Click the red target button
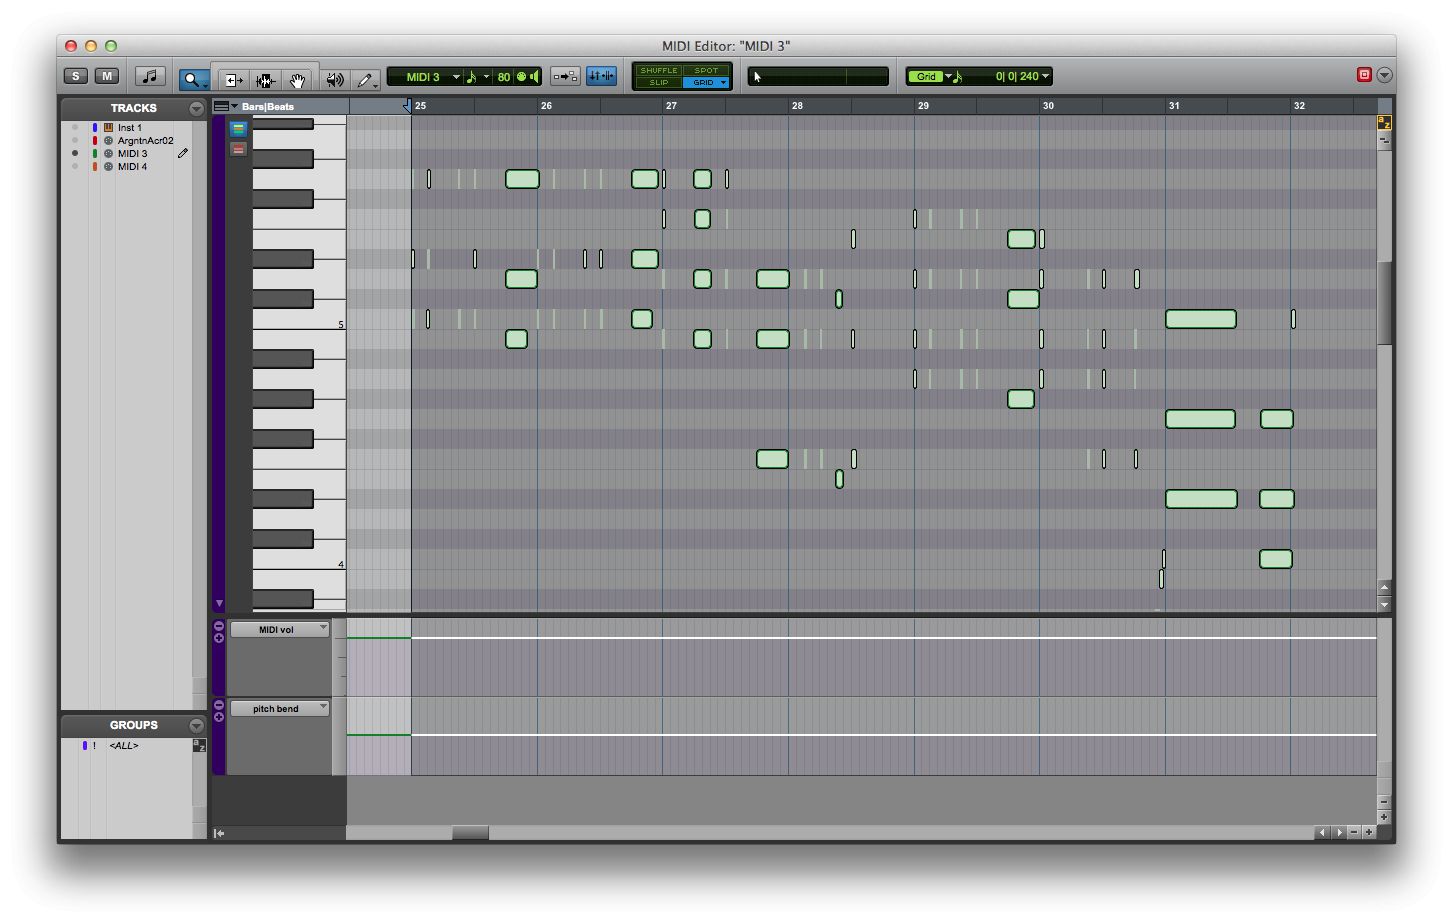This screenshot has width=1453, height=923. (1364, 75)
